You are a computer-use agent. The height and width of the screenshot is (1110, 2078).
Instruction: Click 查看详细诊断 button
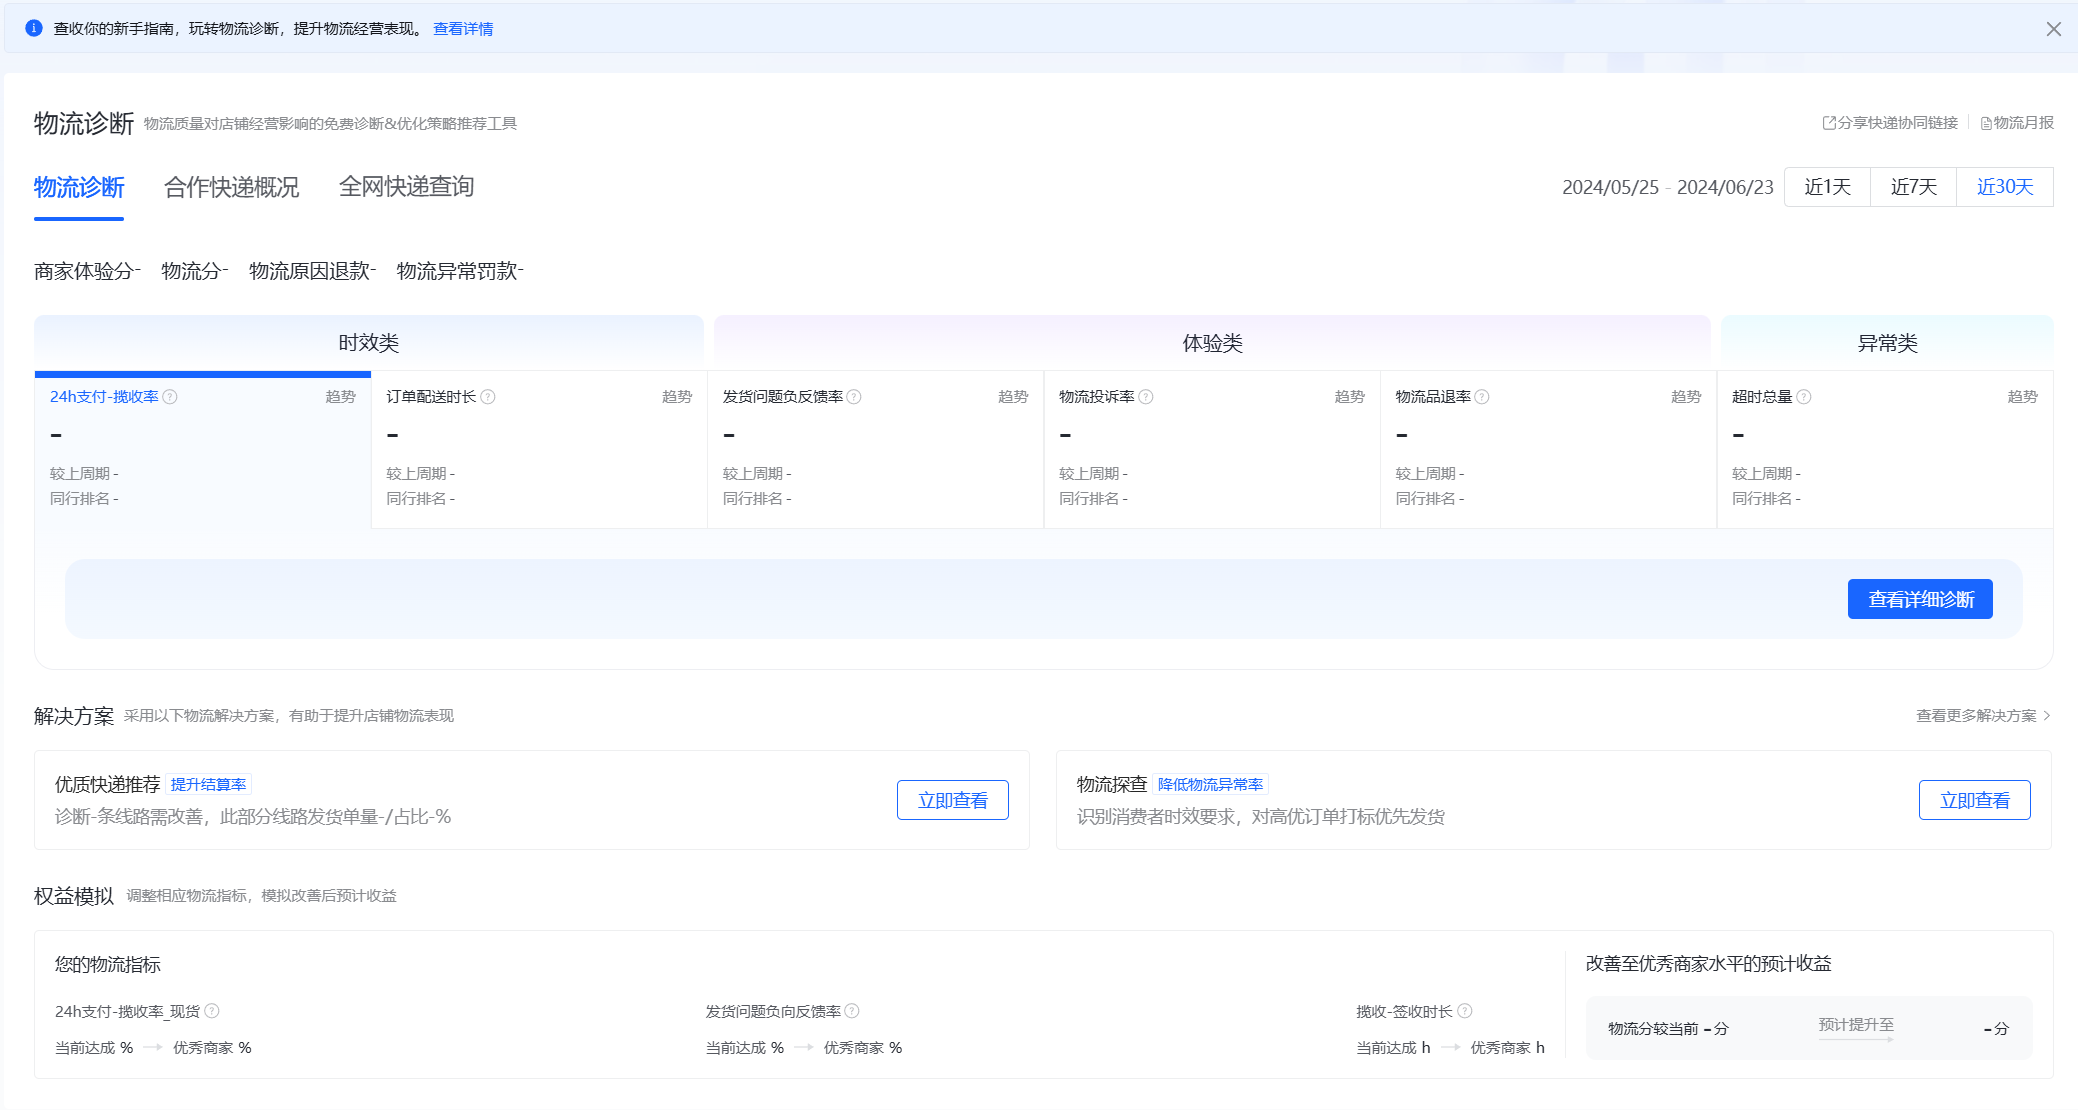point(1919,599)
